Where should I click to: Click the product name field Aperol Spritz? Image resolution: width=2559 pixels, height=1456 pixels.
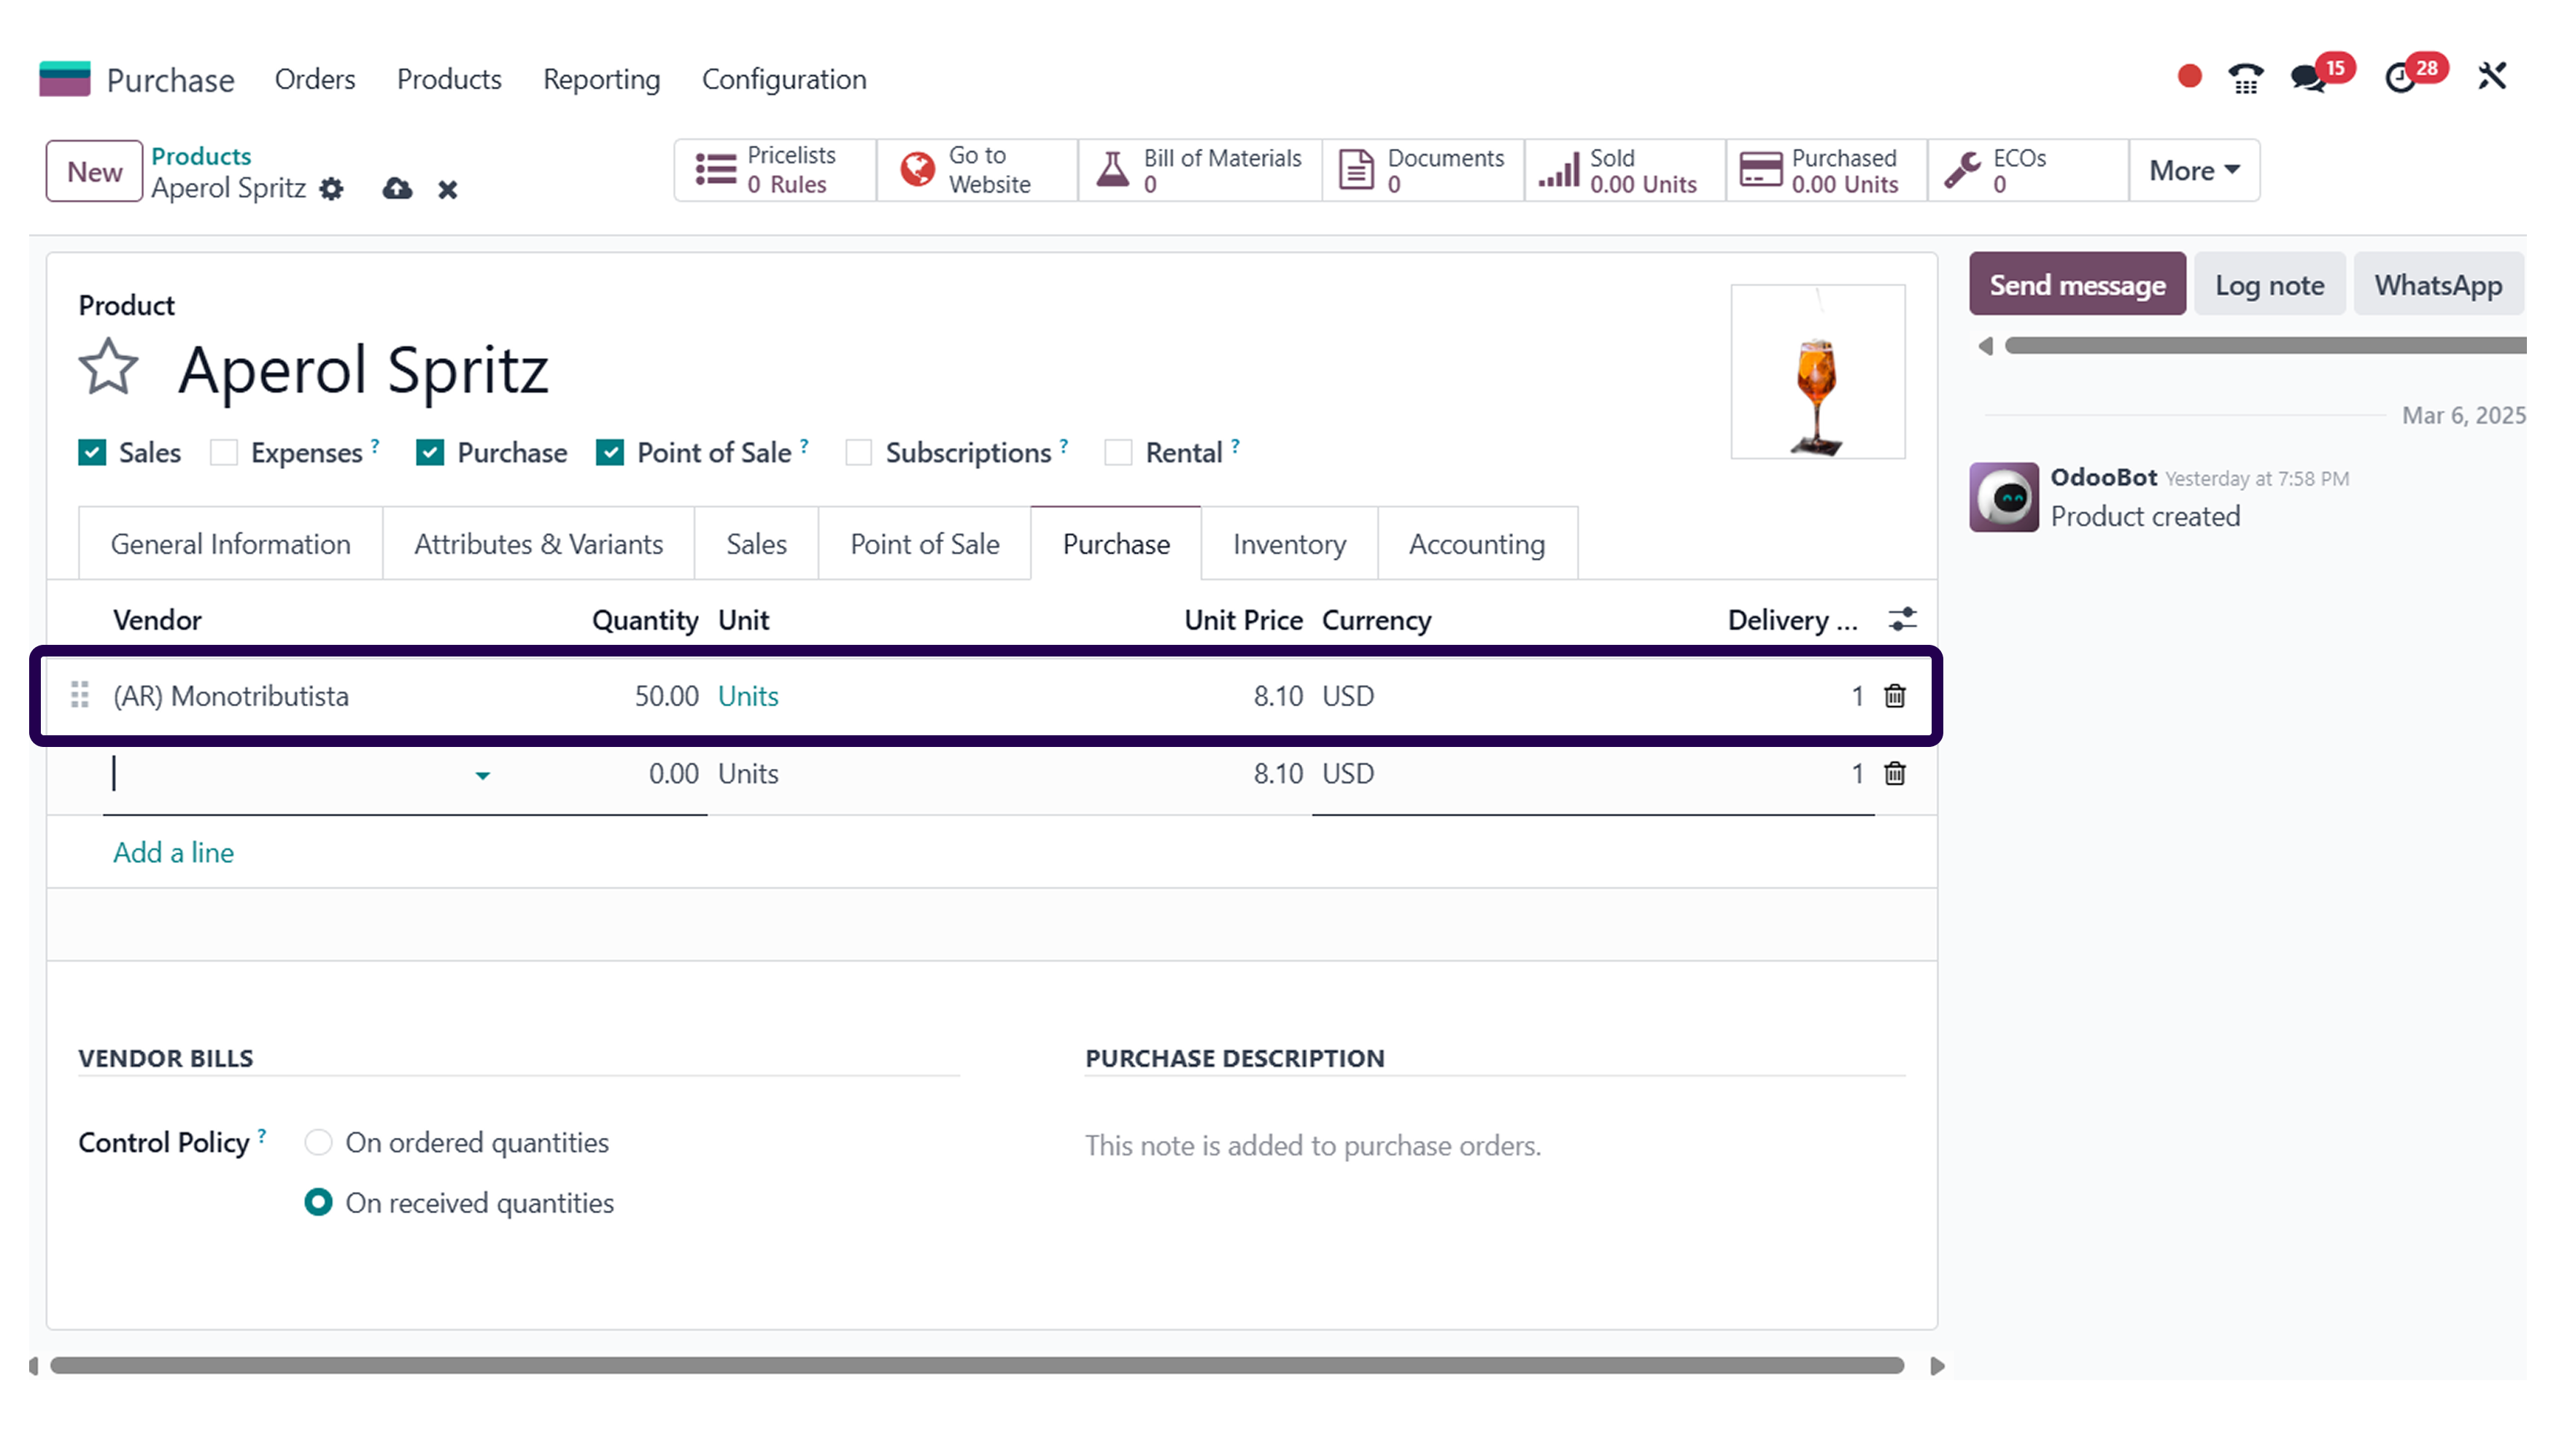[x=364, y=370]
